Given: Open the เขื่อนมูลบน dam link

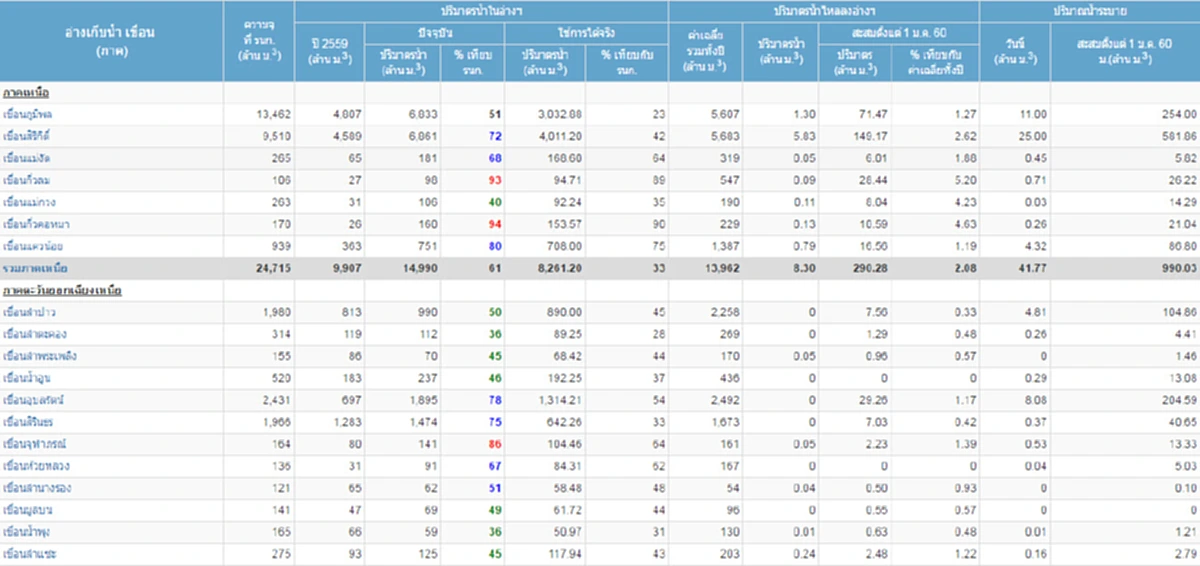Looking at the screenshot, I should tap(27, 510).
